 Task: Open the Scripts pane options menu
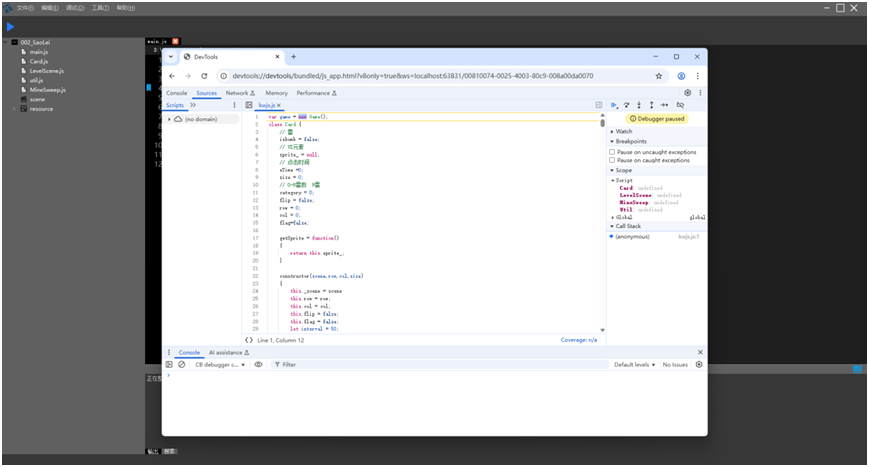(x=234, y=105)
